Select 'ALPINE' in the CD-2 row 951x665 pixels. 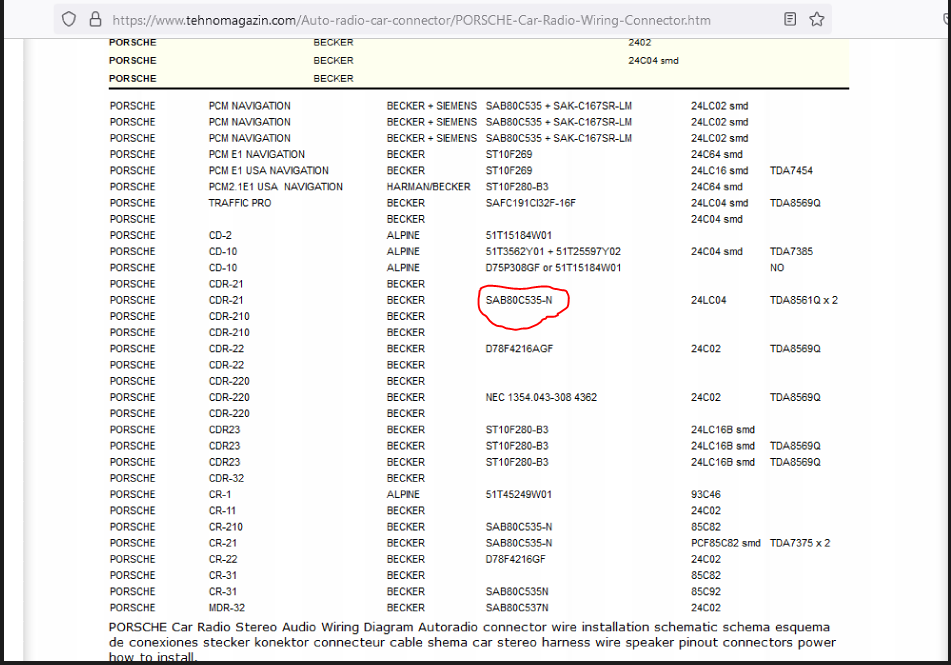click(x=403, y=235)
